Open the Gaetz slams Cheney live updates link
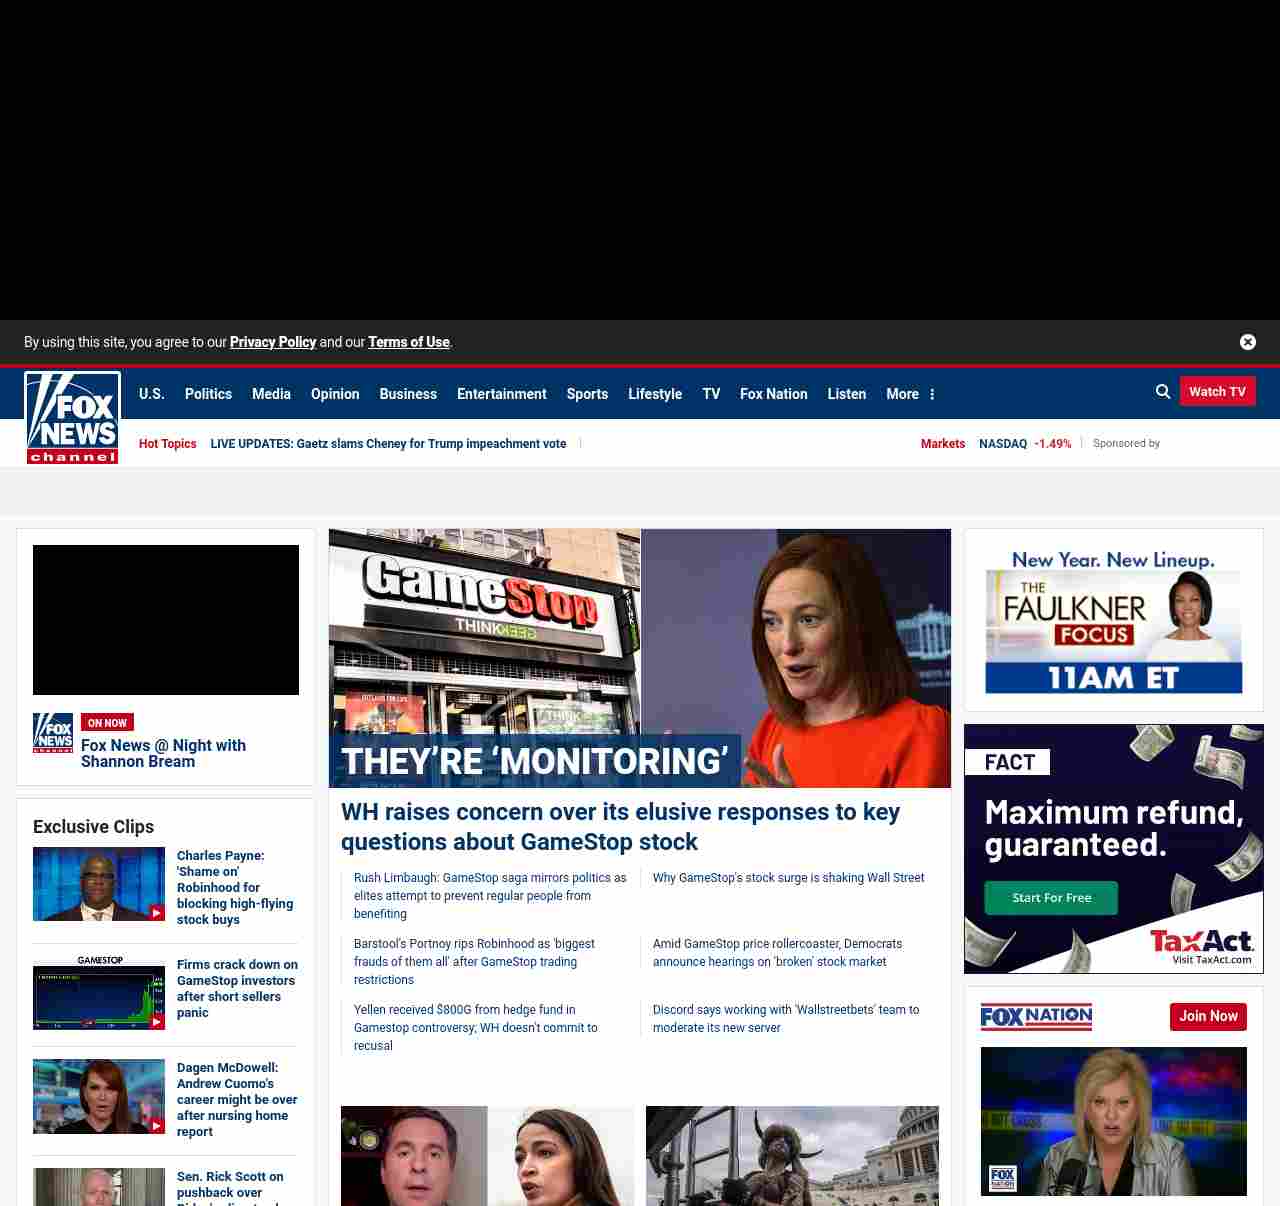This screenshot has height=1206, width=1280. (x=388, y=444)
